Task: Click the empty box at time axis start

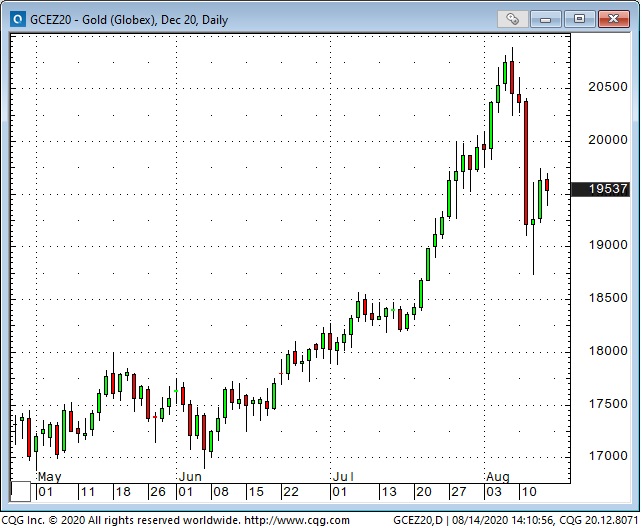Action: pos(20,491)
